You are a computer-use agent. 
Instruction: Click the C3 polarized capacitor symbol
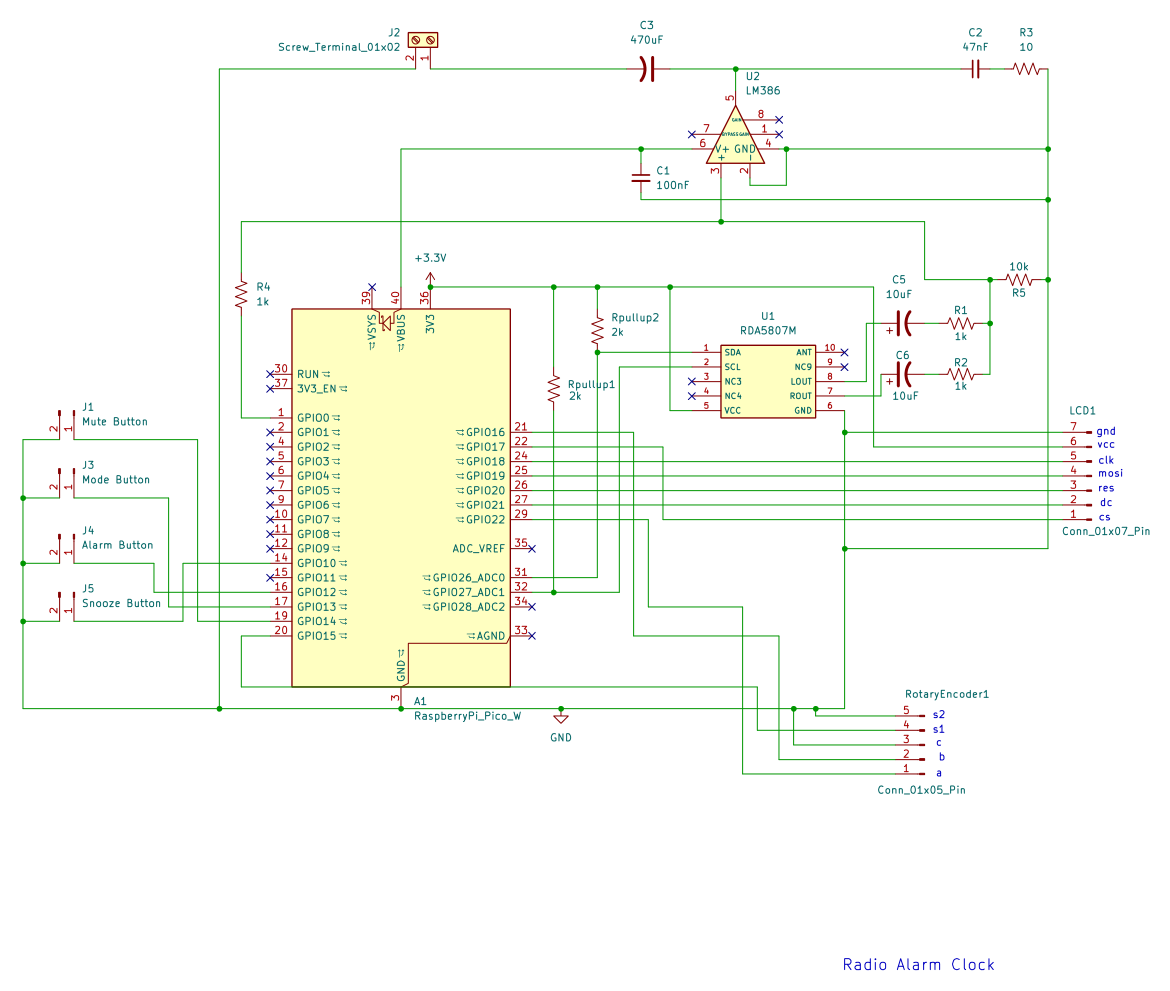pyautogui.click(x=648, y=69)
